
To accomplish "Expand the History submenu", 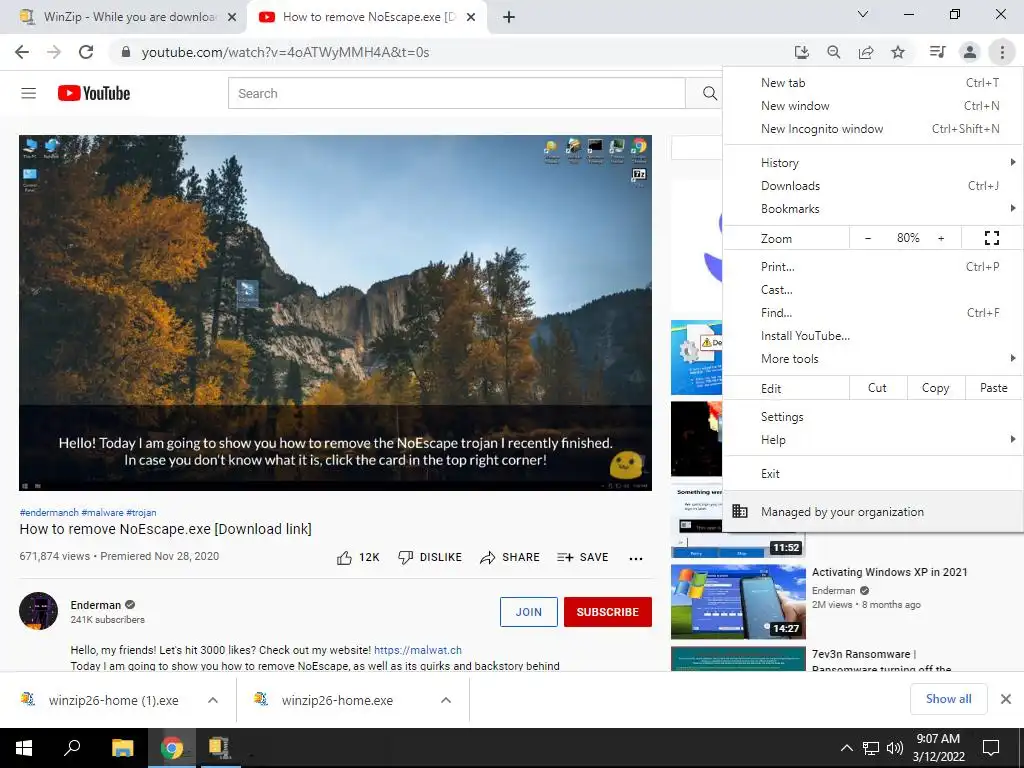I will point(872,163).
